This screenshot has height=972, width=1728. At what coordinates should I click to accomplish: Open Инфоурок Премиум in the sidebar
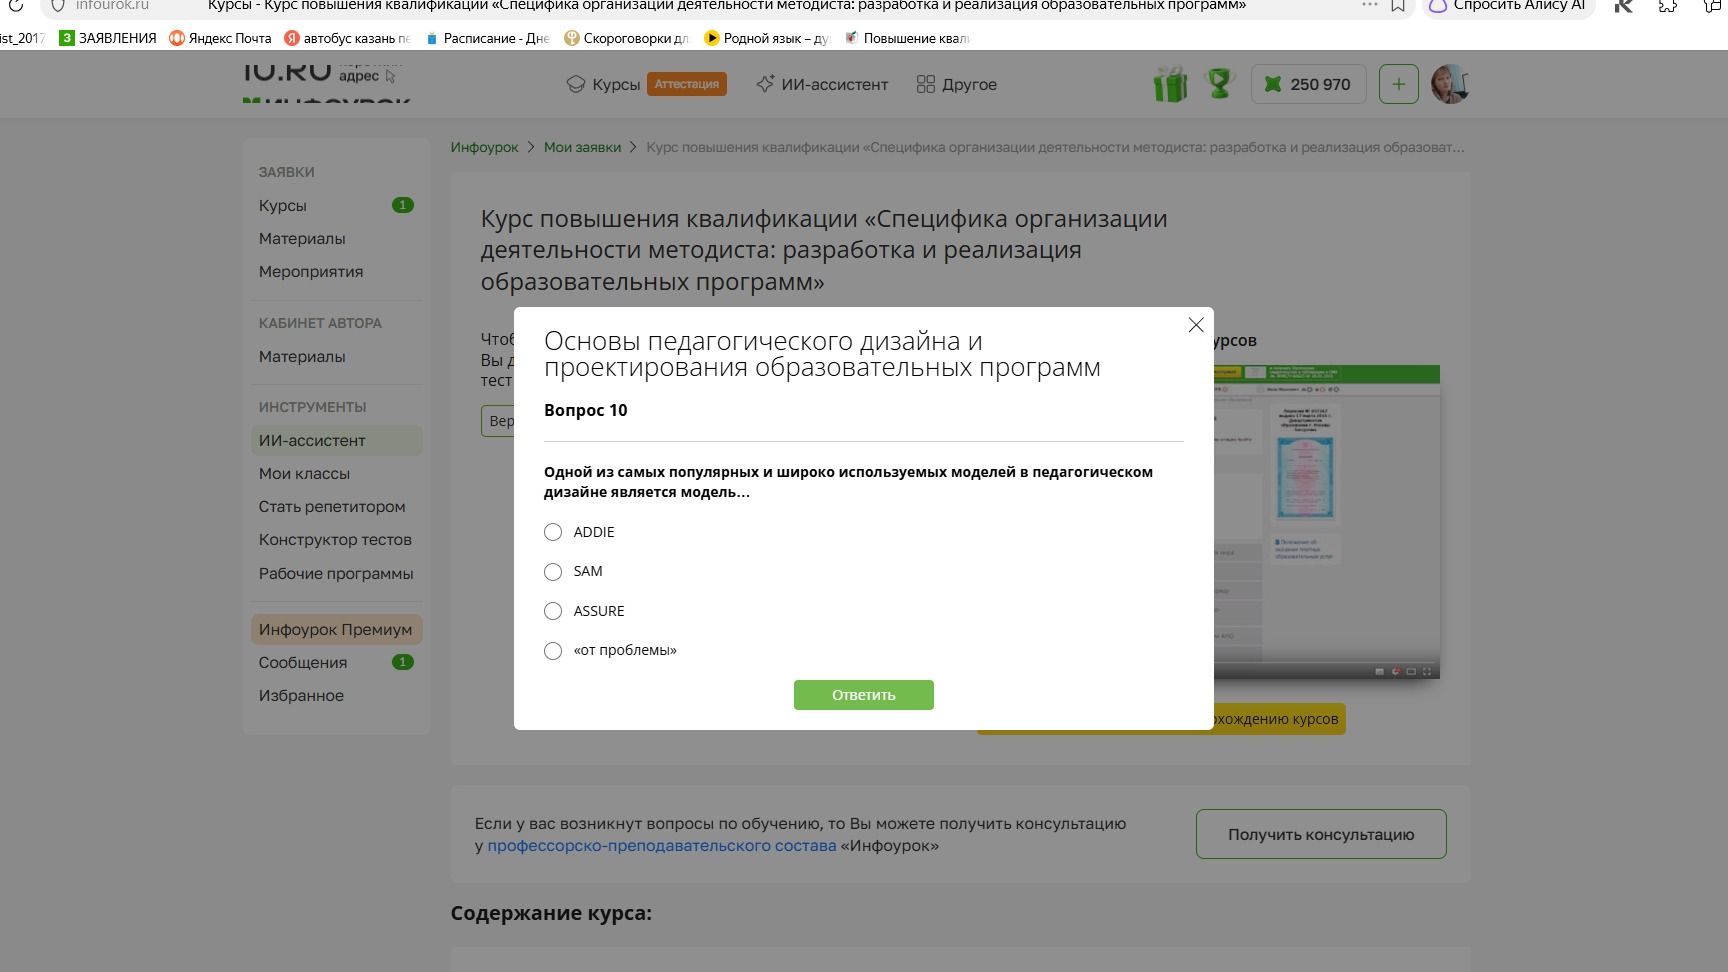pyautogui.click(x=336, y=629)
